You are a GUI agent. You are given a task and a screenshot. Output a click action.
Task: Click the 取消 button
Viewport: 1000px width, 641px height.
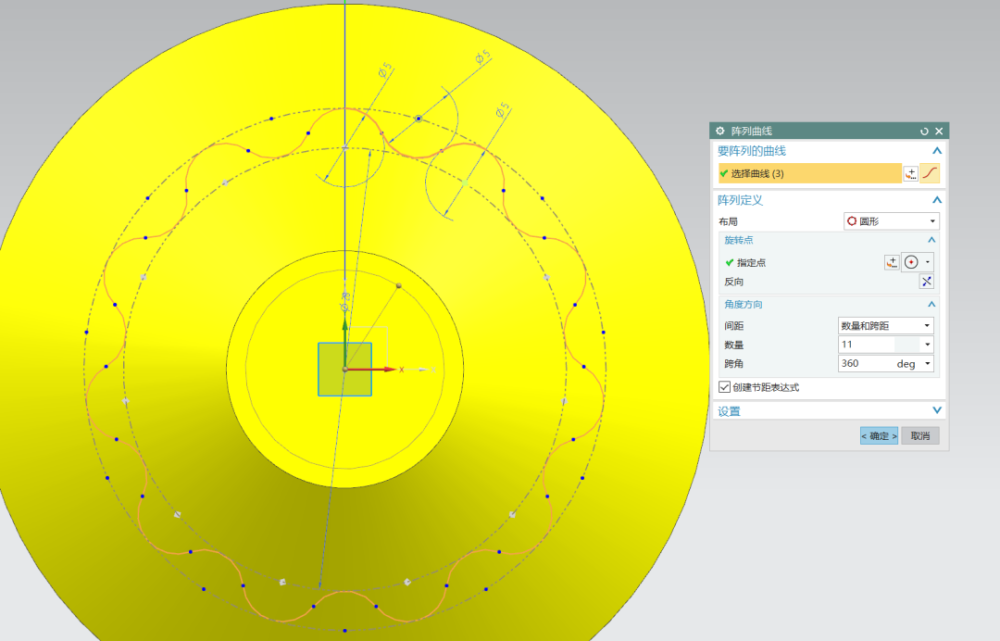coord(920,436)
